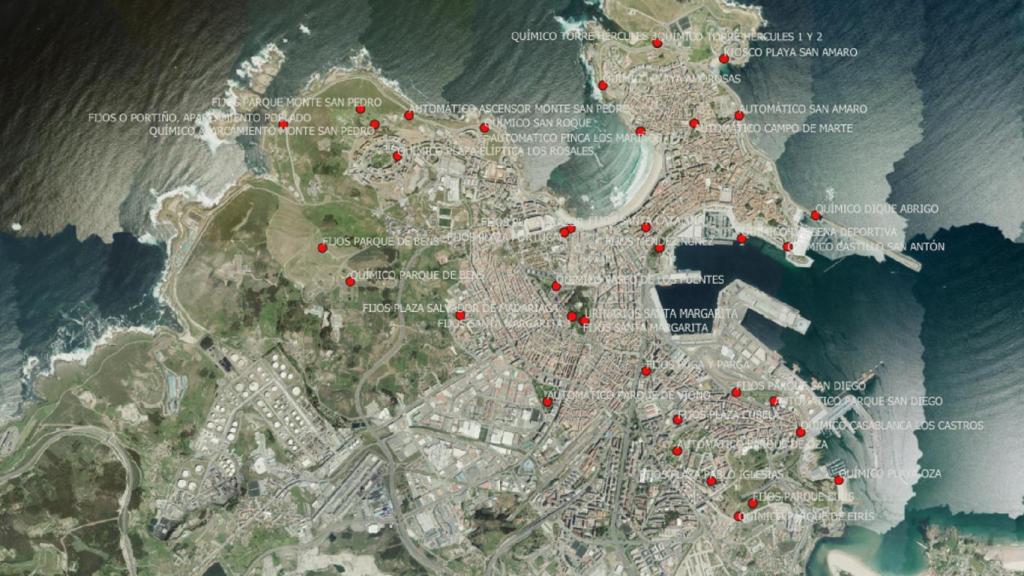Click the FIJOS PARQUE DE BENS marker

tap(321, 248)
